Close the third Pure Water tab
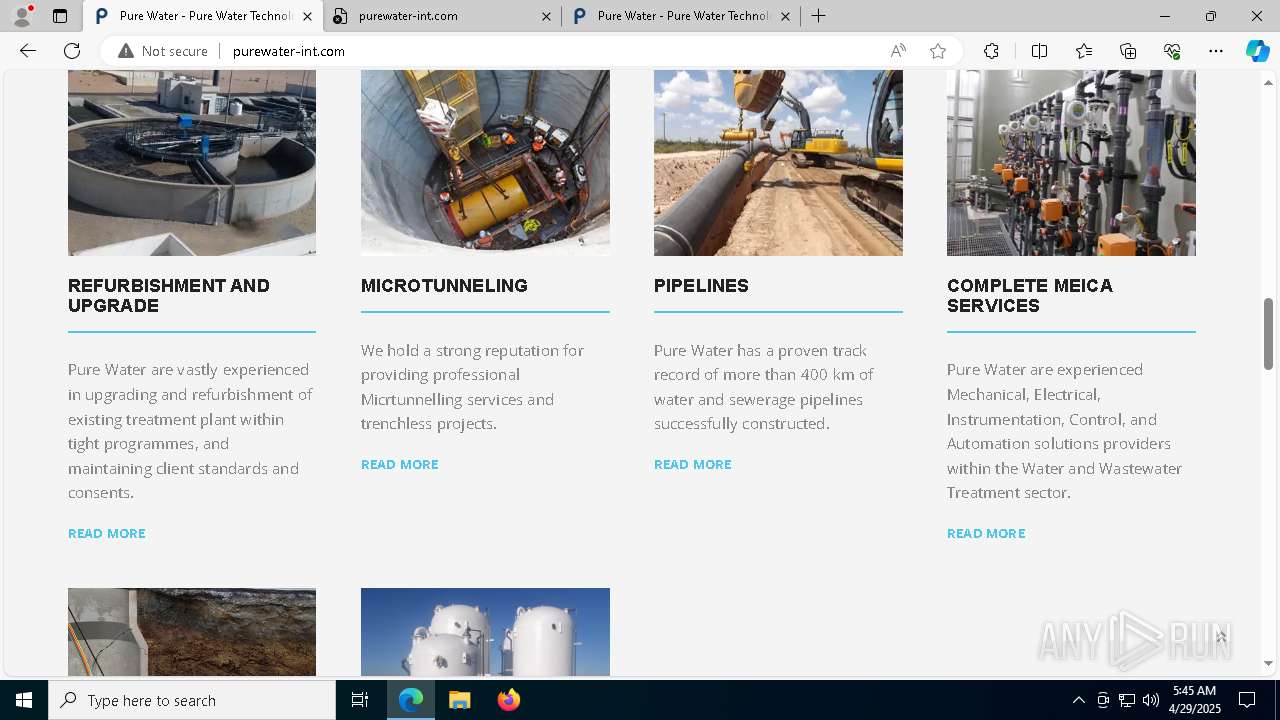The width and height of the screenshot is (1280, 720). (x=785, y=16)
